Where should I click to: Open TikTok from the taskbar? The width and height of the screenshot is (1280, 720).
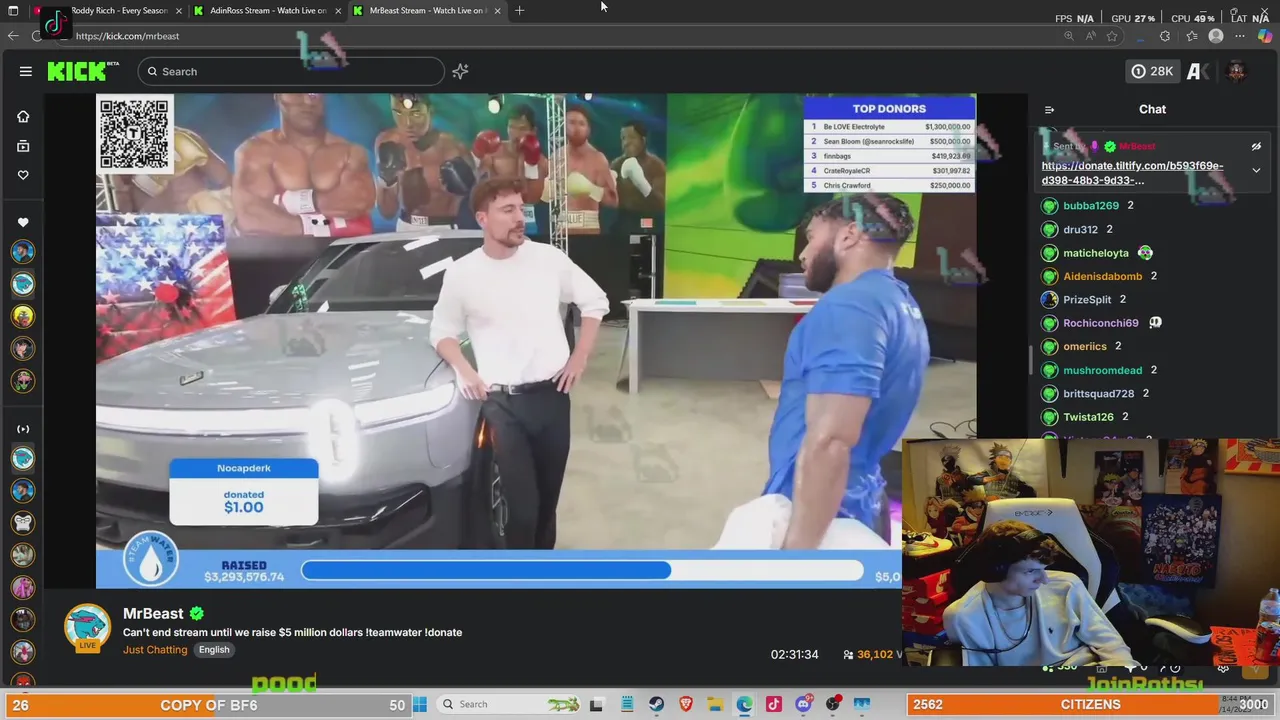click(773, 704)
